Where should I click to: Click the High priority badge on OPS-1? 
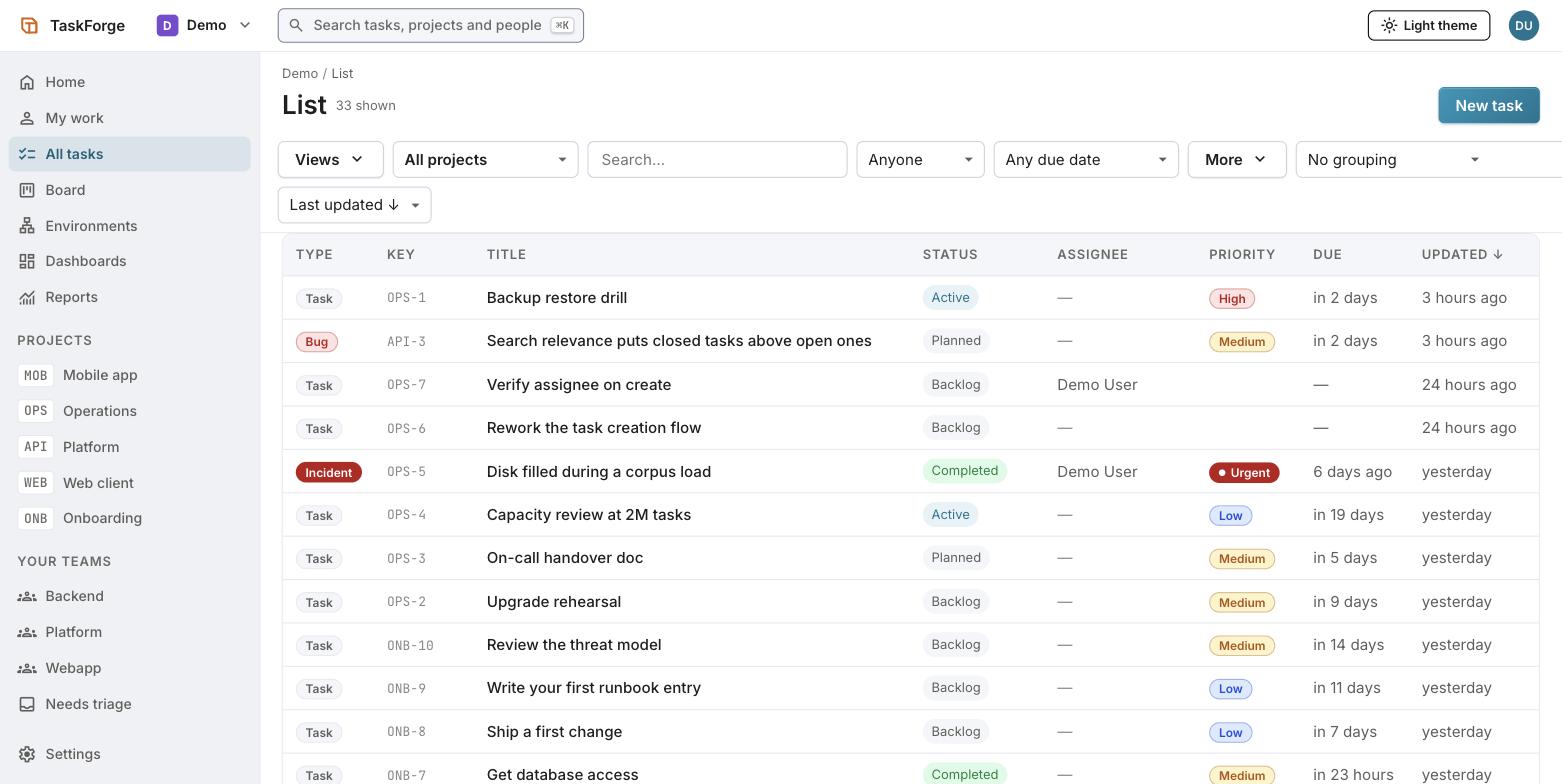(x=1232, y=298)
